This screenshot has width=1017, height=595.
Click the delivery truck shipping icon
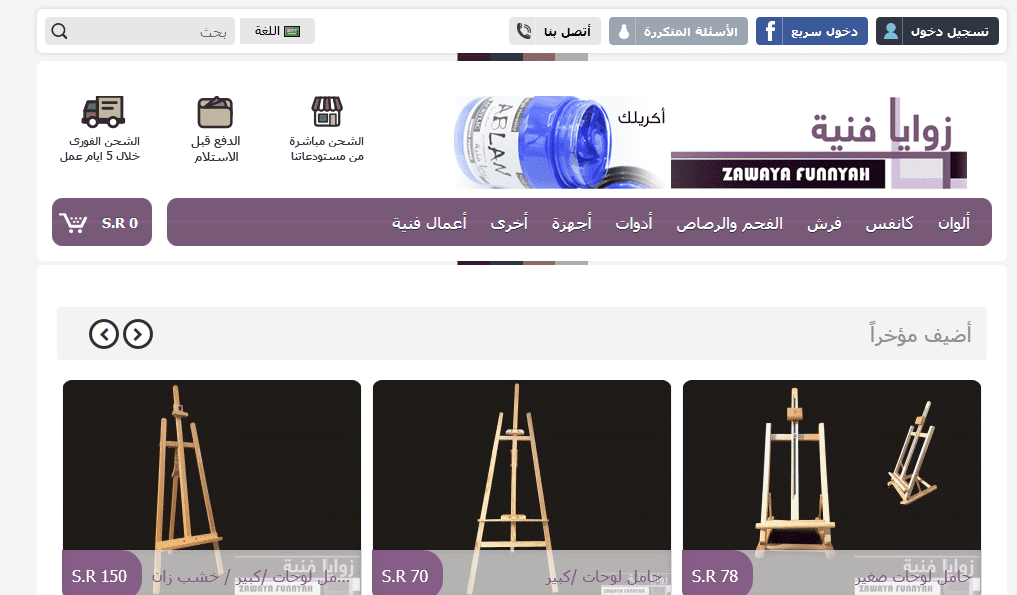tap(103, 112)
